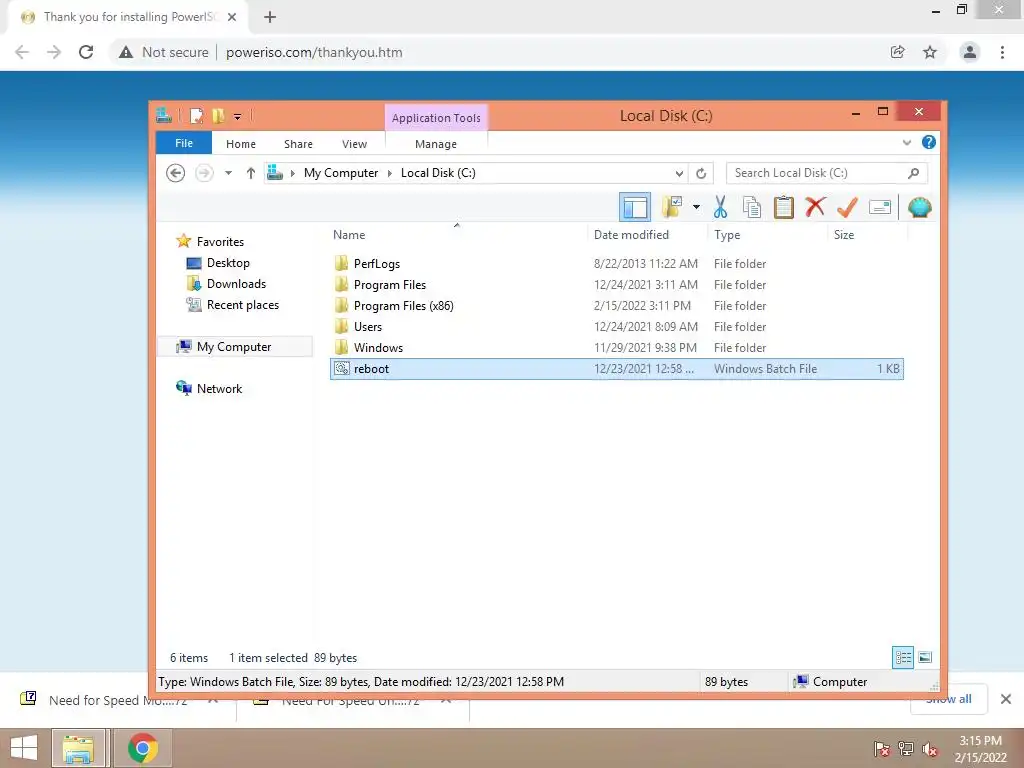Select the Program Files folder row

pyautogui.click(x=616, y=285)
